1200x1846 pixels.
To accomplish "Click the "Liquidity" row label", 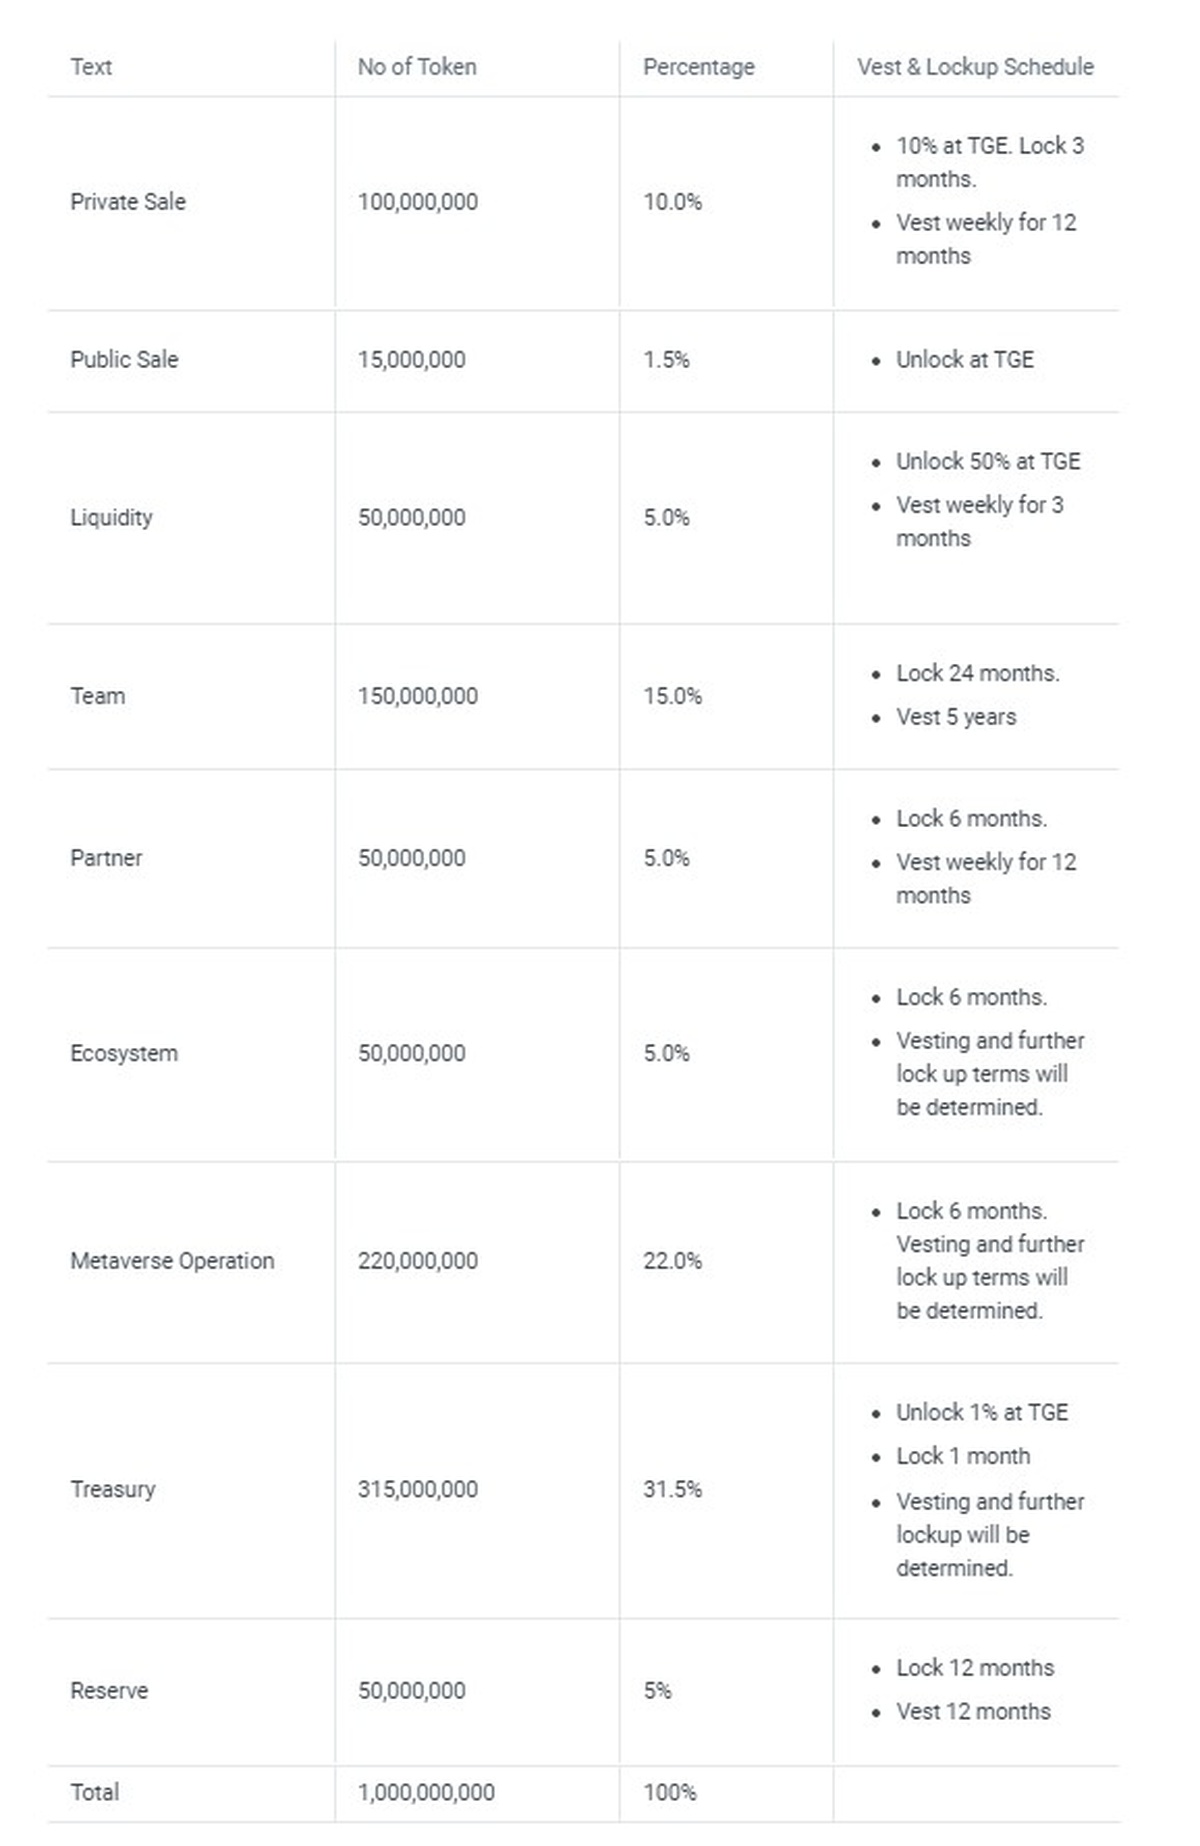I will pos(111,518).
